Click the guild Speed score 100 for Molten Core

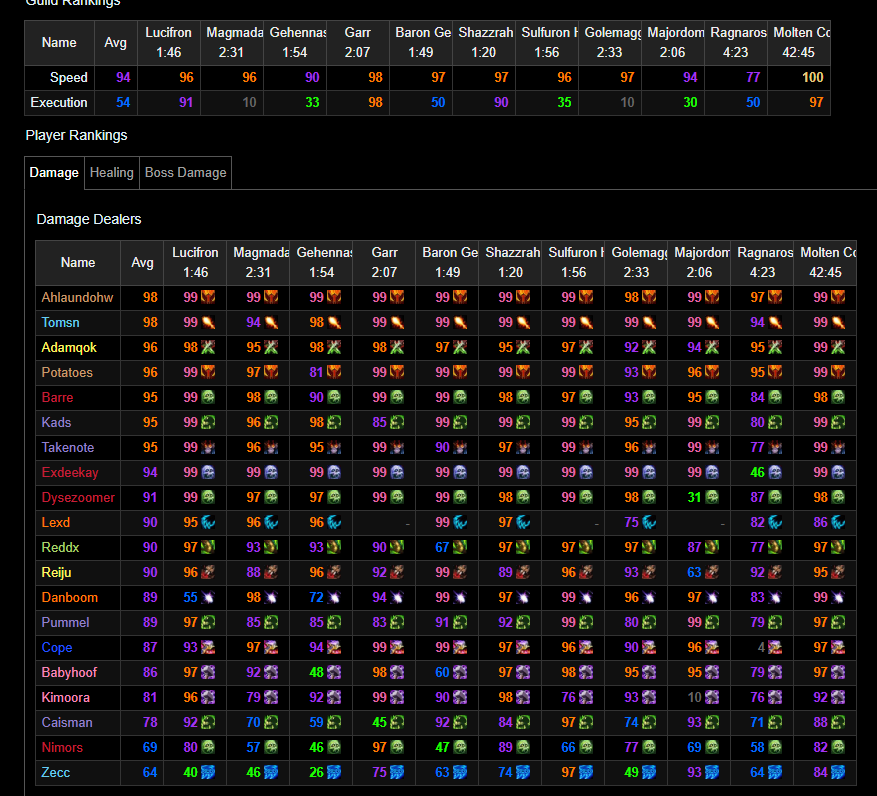pyautogui.click(x=812, y=77)
